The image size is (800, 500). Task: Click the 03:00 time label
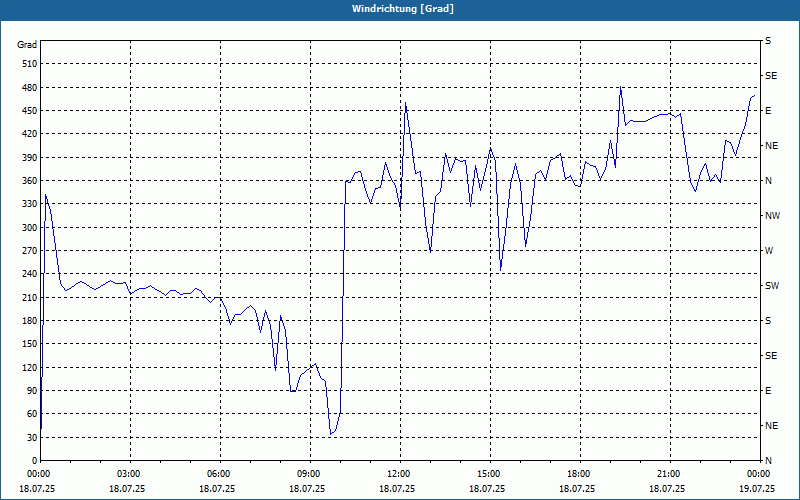131,474
